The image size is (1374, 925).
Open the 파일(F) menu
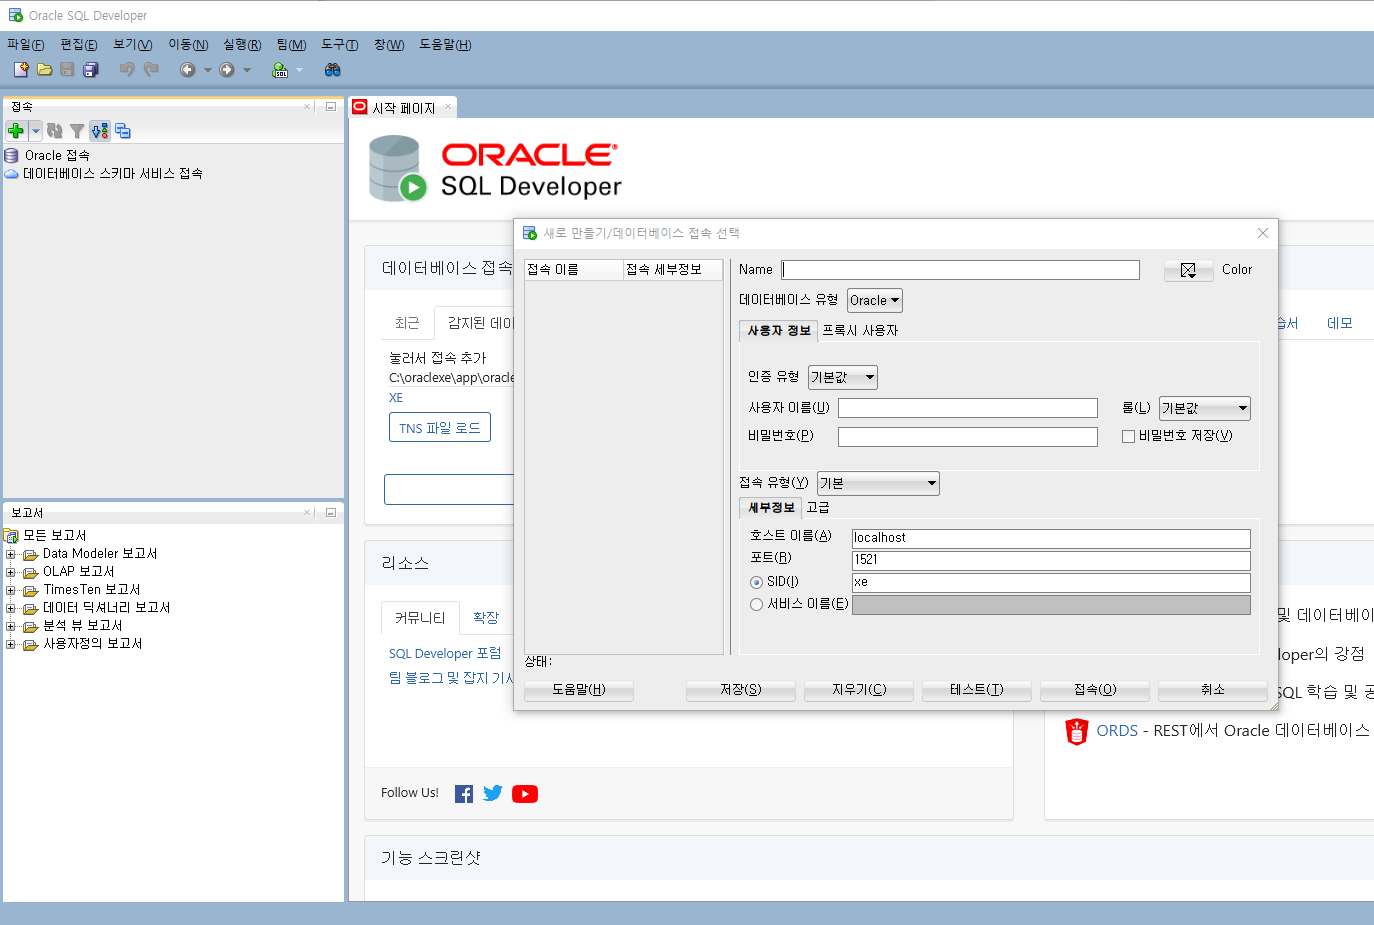pyautogui.click(x=26, y=45)
